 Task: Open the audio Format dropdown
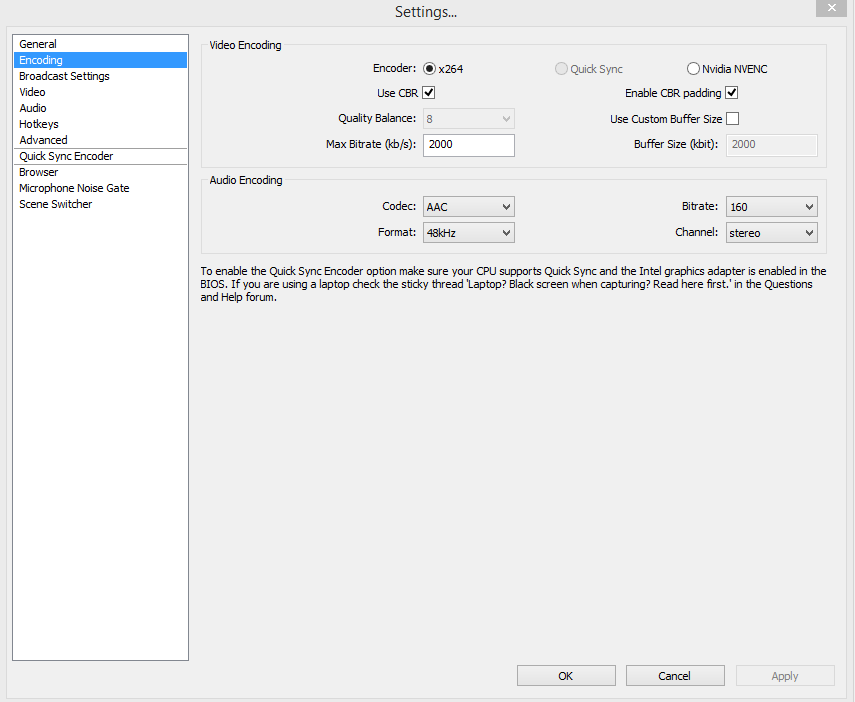[x=468, y=233]
